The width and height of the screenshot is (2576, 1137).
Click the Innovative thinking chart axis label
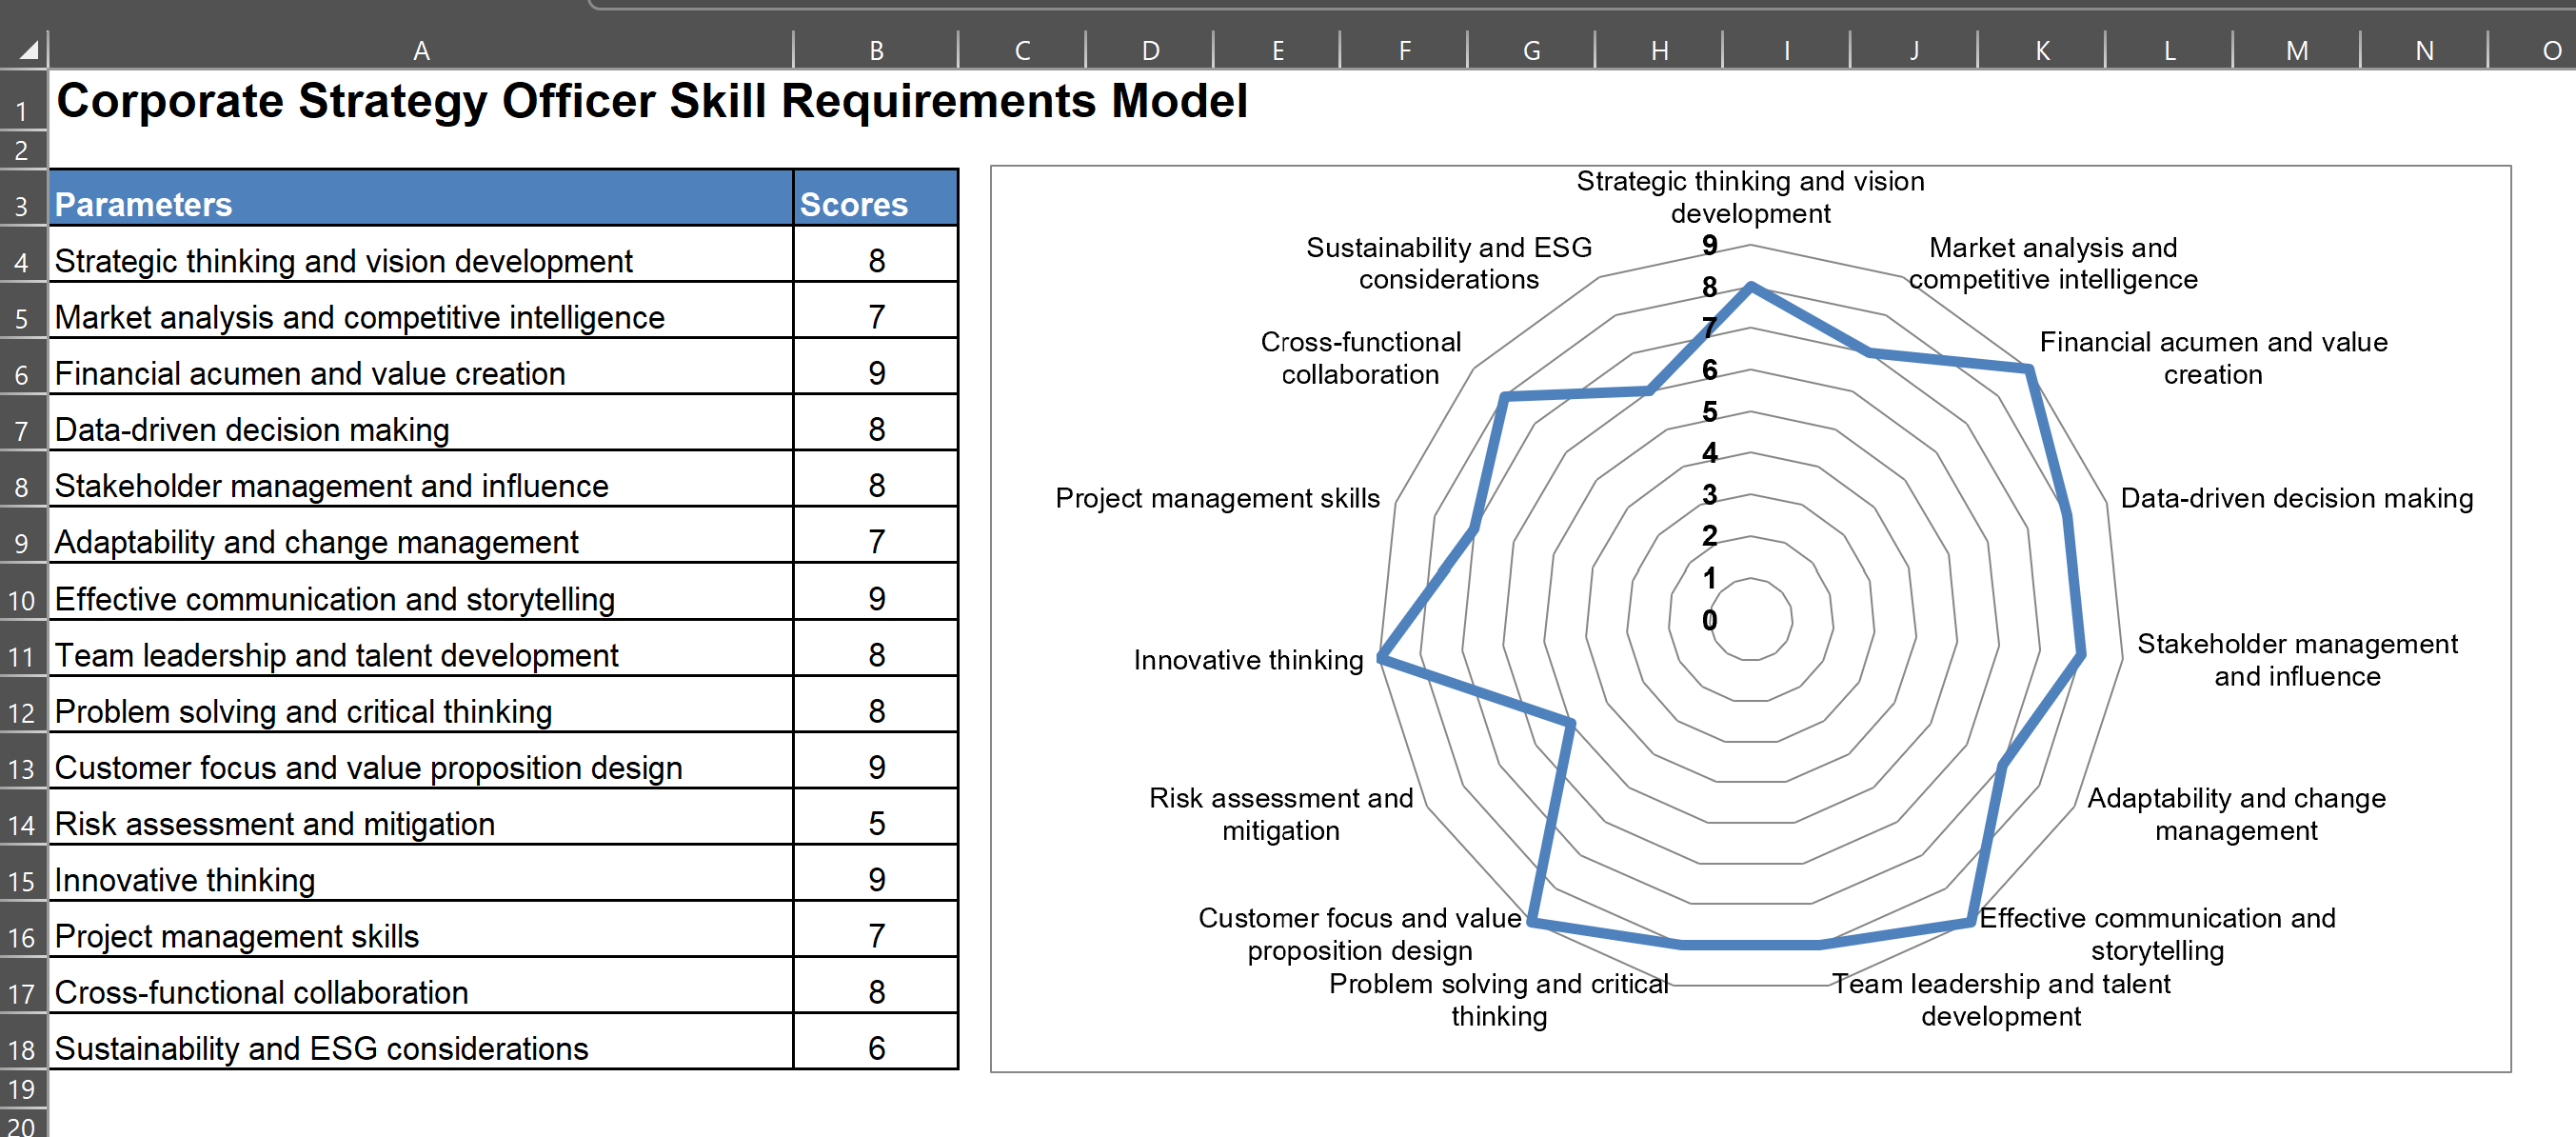[x=1248, y=659]
